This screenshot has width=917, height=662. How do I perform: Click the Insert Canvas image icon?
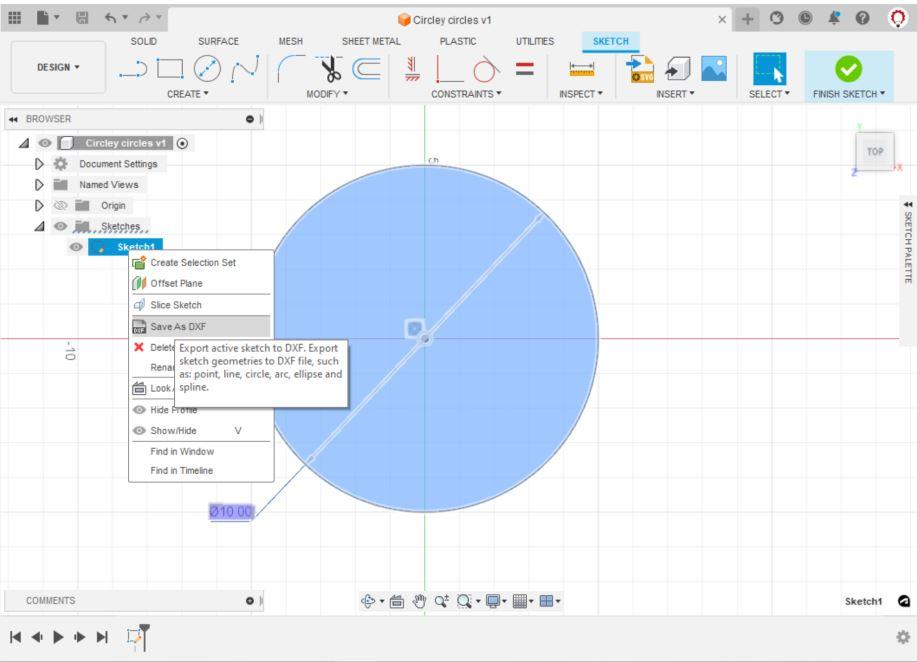tap(713, 69)
